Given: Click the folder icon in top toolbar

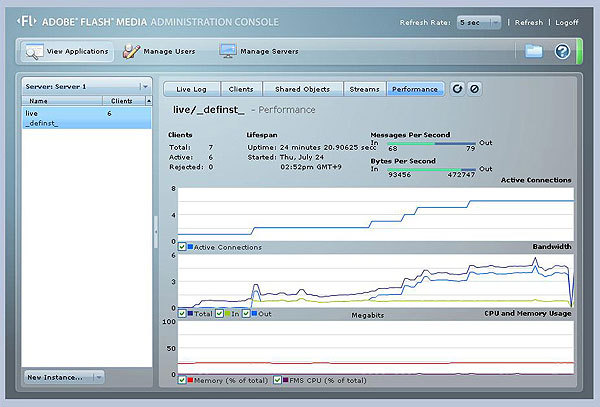Looking at the screenshot, I should tap(533, 51).
